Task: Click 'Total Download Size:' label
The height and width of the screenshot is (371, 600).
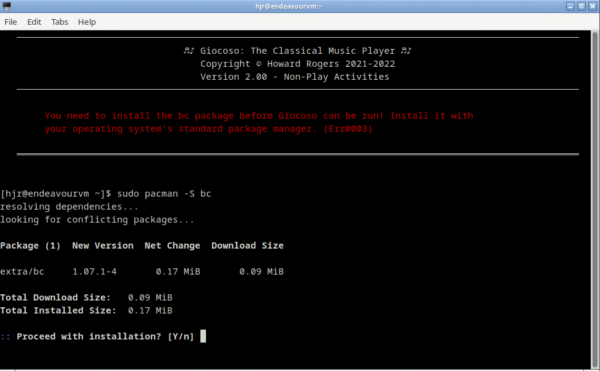Action: pyautogui.click(x=55, y=298)
